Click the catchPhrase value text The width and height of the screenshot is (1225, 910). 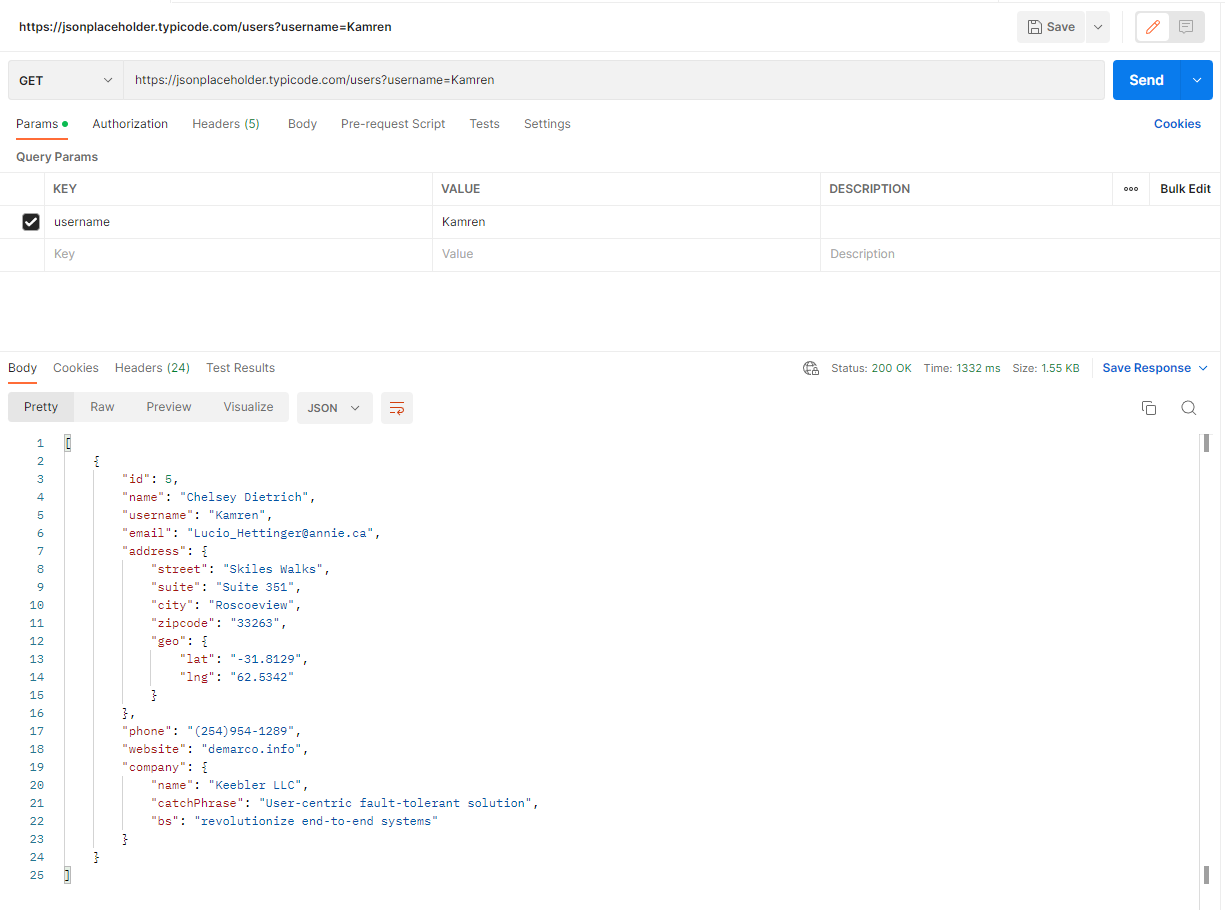pos(398,803)
